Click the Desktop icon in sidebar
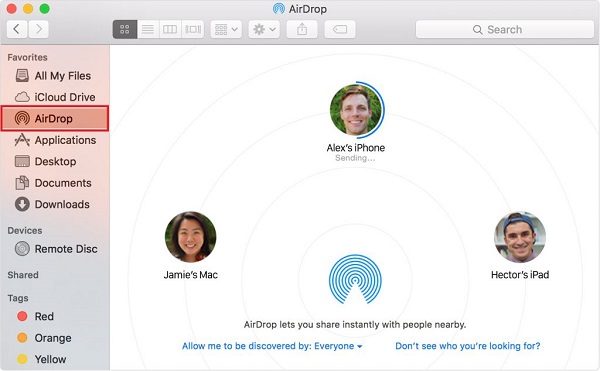 [x=22, y=161]
